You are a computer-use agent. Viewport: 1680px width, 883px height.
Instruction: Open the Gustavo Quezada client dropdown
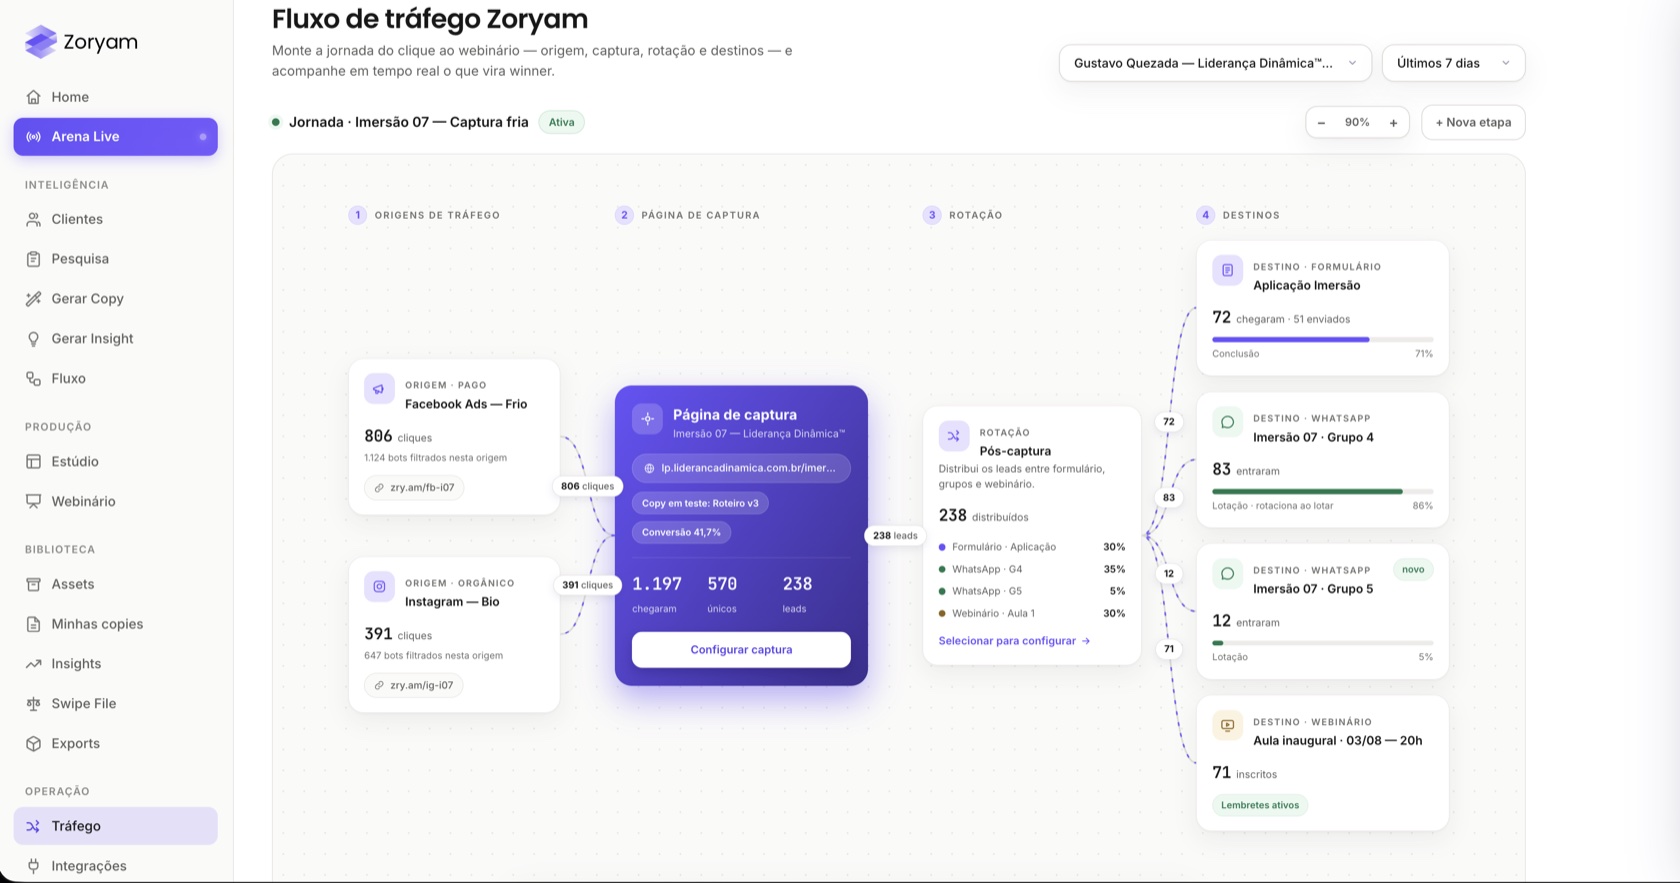(1215, 63)
